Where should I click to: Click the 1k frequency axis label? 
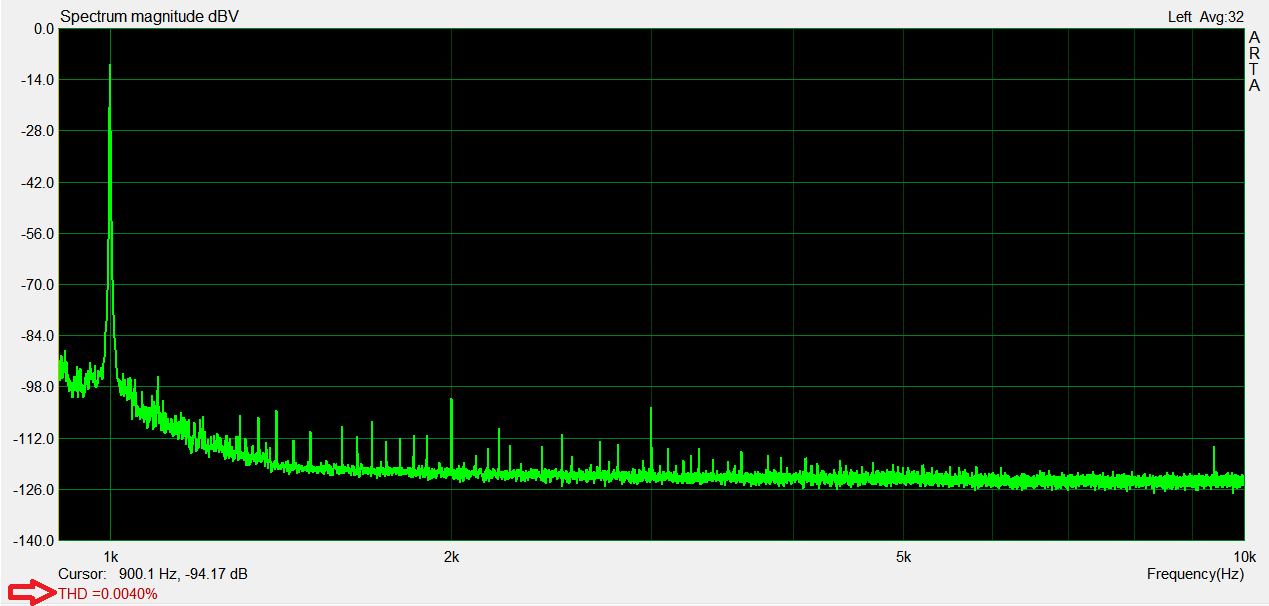point(110,557)
